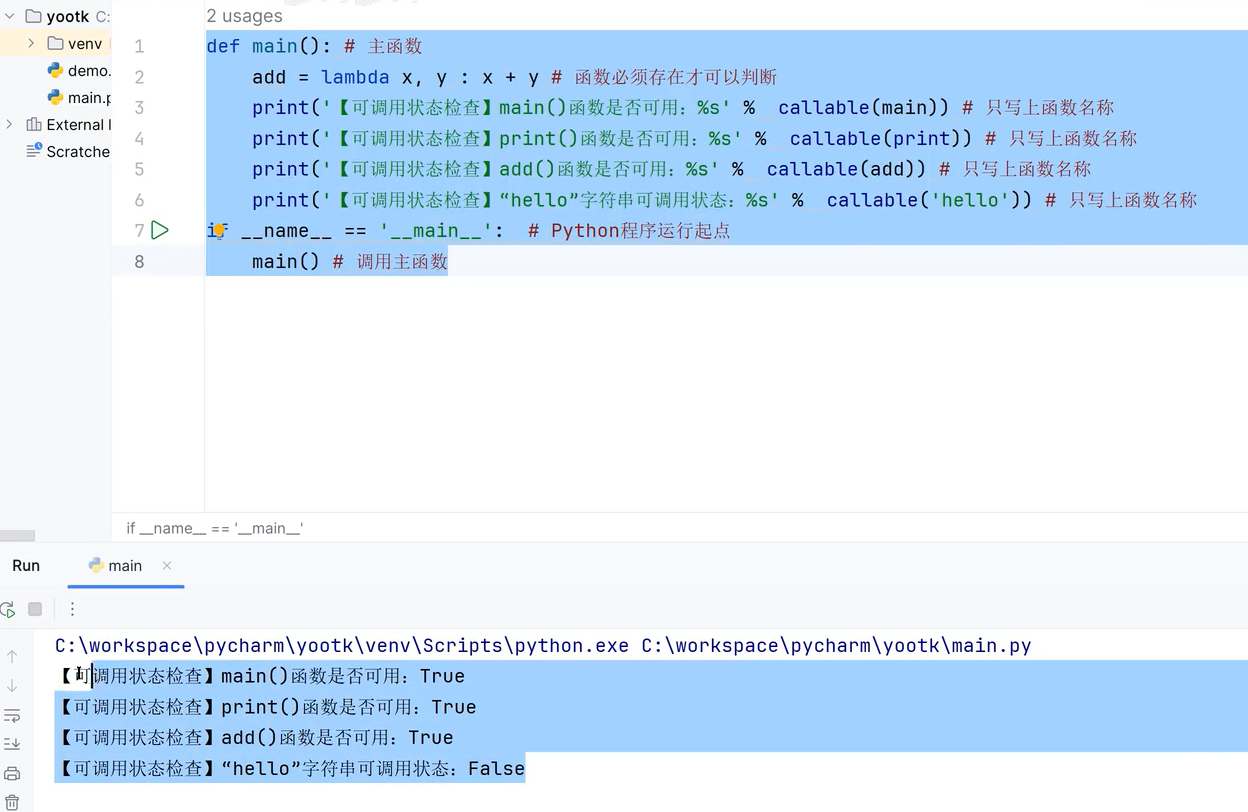Select the main tab in Run panel
Viewport: 1248px width, 812px height.
125,565
